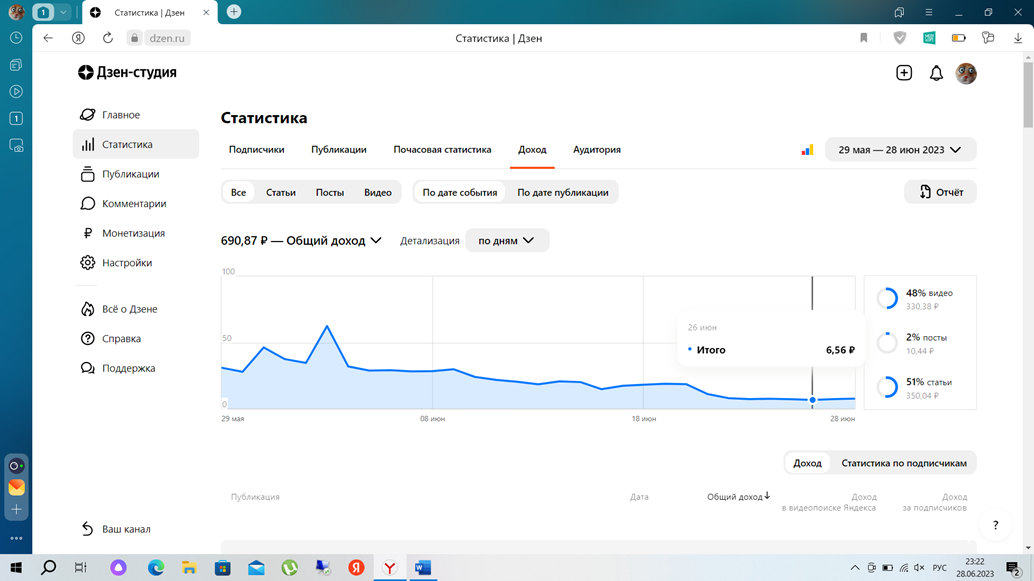Open the profile avatar menu
This screenshot has height=581, width=1034.
point(966,73)
